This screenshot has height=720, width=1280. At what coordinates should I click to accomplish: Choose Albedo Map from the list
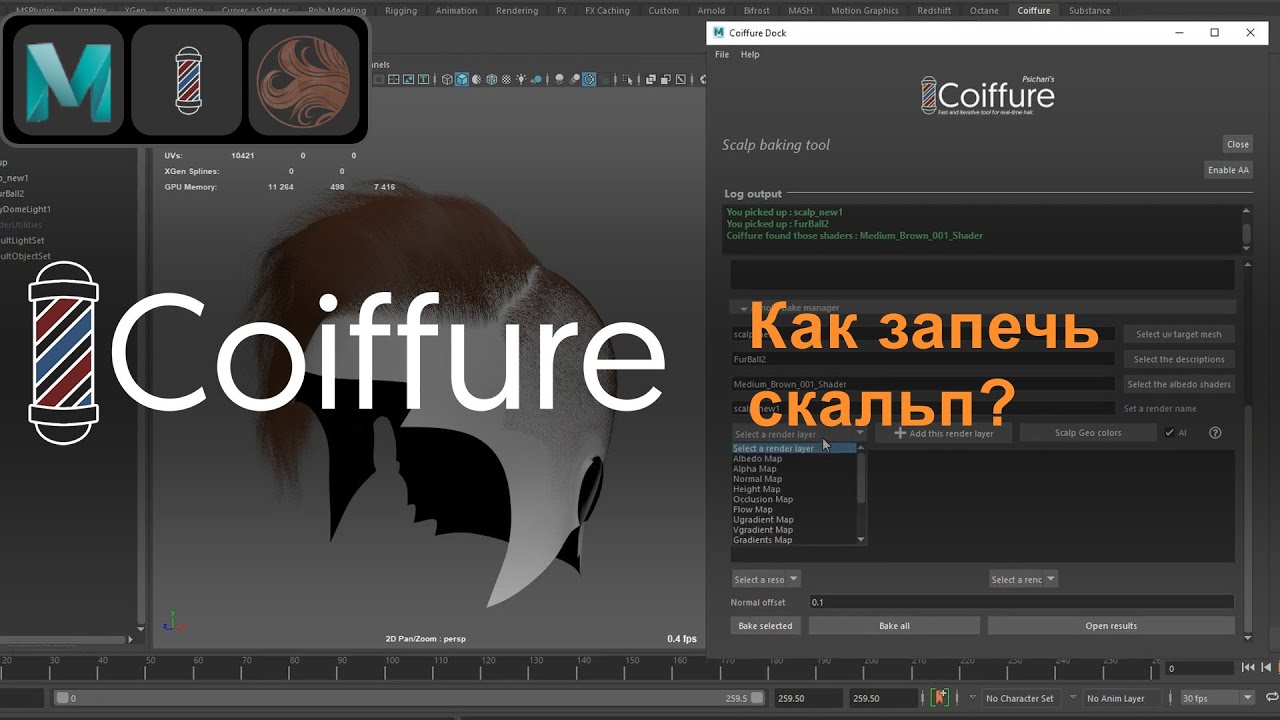[758, 459]
